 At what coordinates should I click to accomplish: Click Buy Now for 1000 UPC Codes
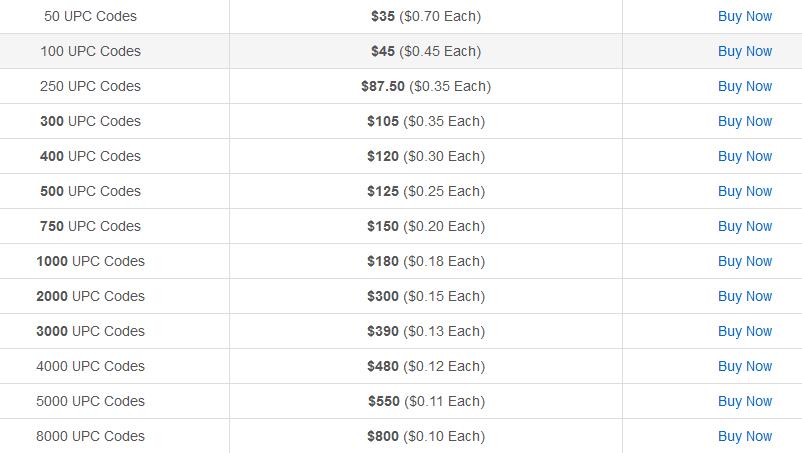coord(745,261)
